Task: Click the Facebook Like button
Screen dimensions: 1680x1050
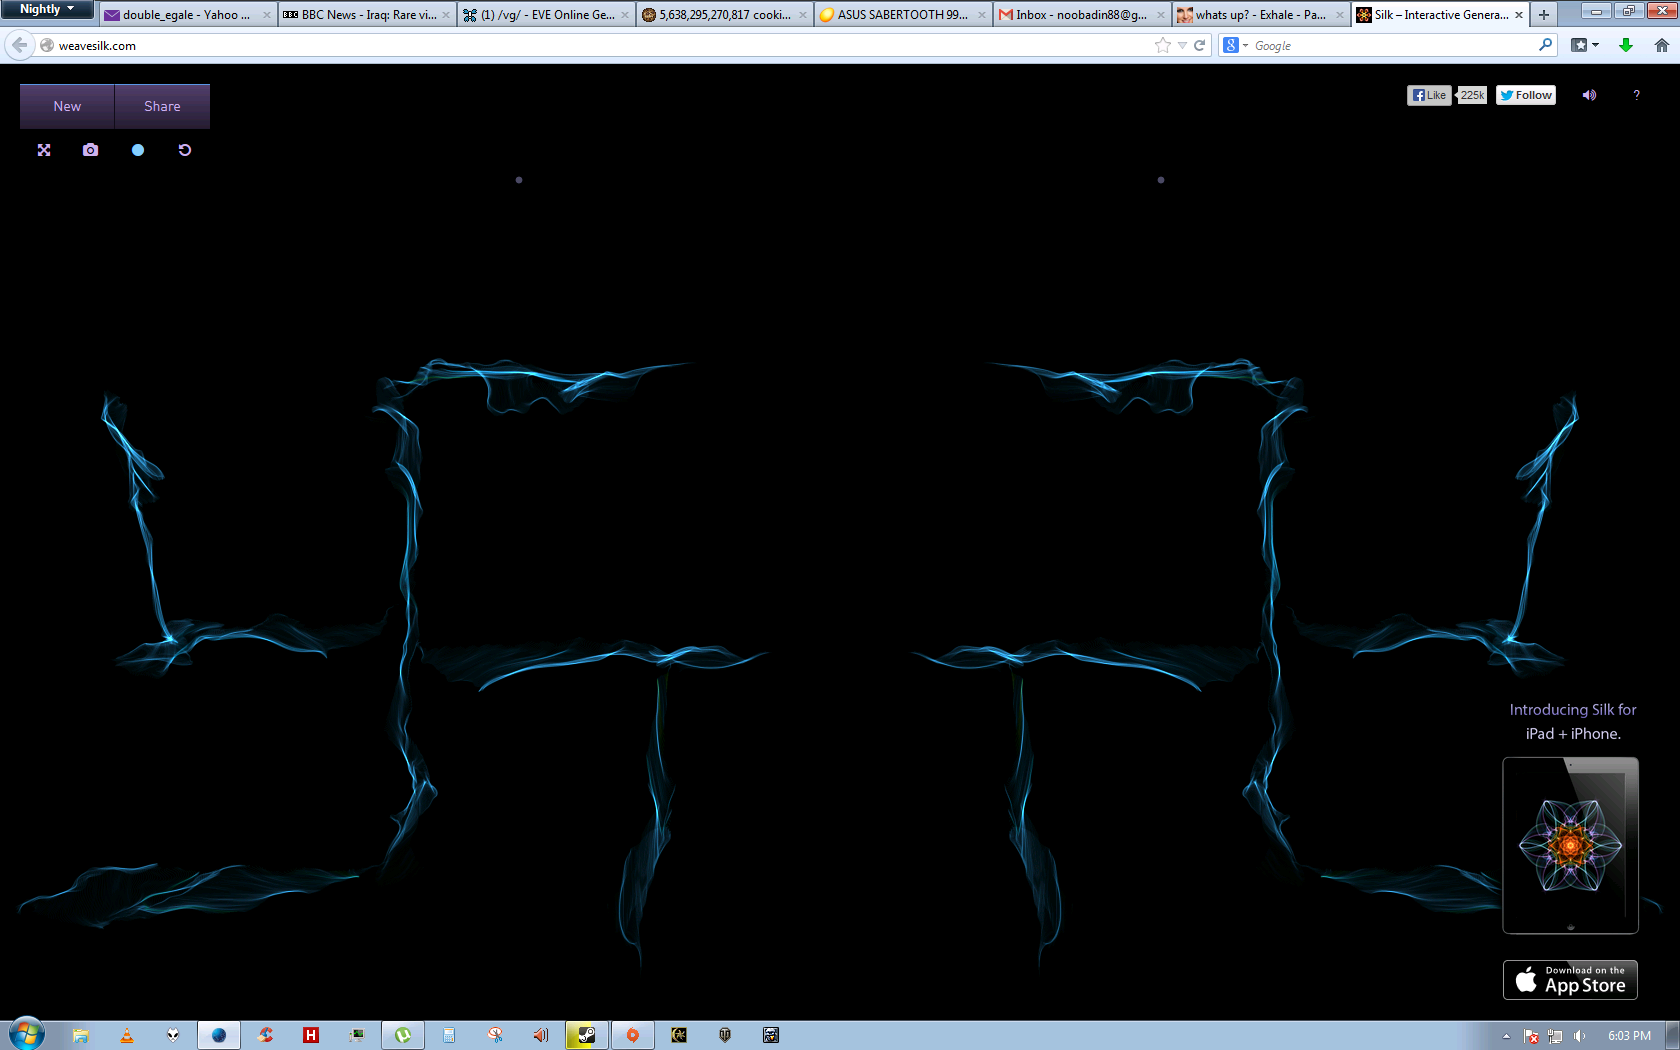Action: click(x=1429, y=95)
